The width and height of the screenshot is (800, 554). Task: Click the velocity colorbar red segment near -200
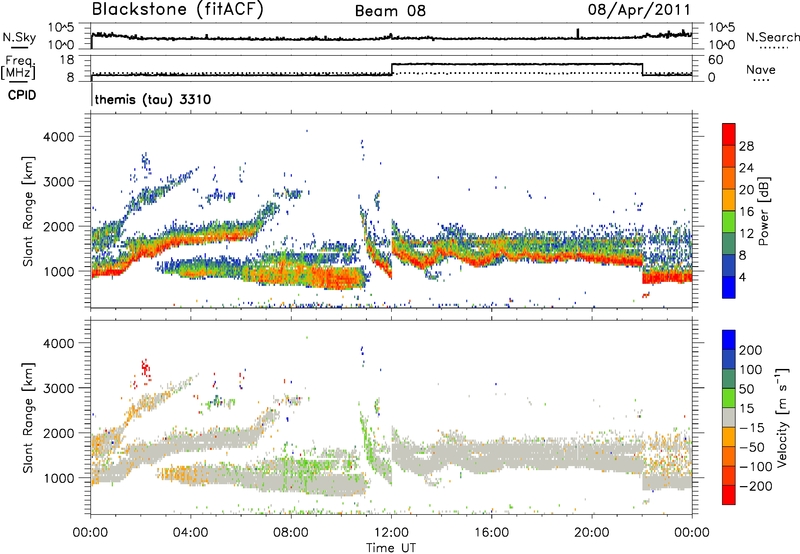[729, 495]
